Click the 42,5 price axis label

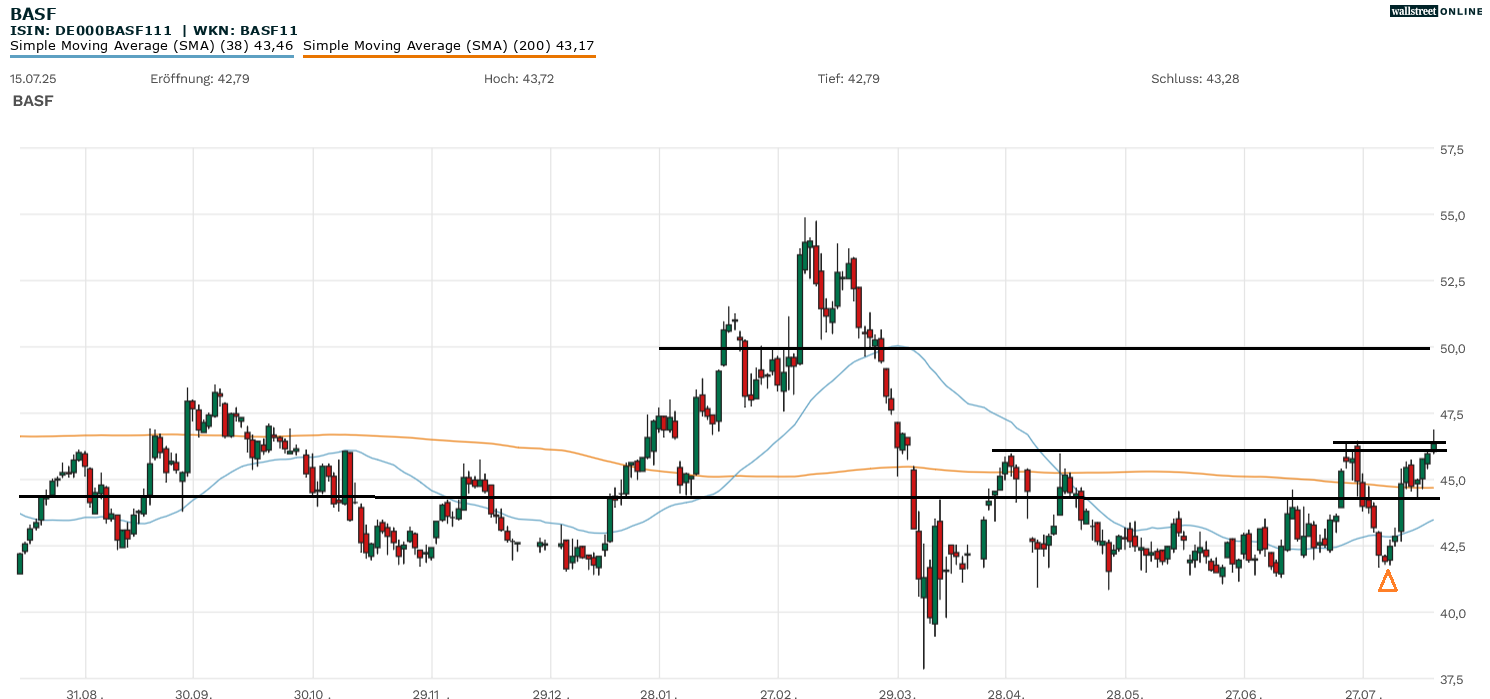[1451, 547]
